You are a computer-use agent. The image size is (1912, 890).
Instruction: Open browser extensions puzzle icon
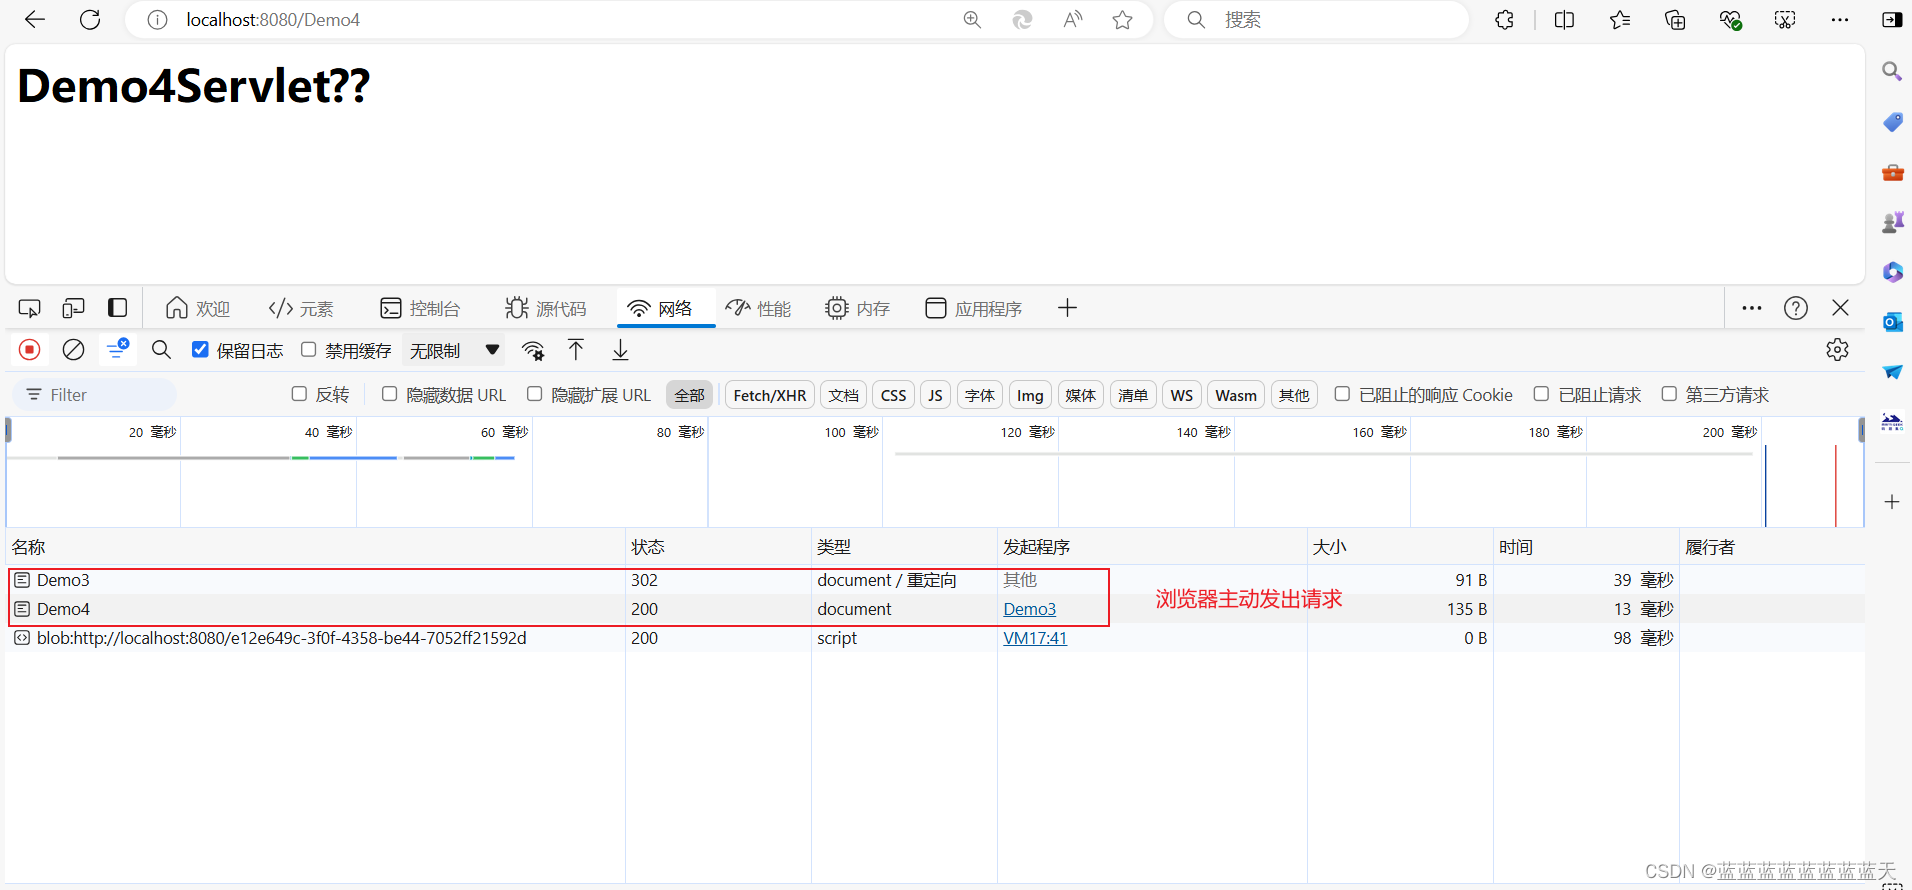(1504, 20)
